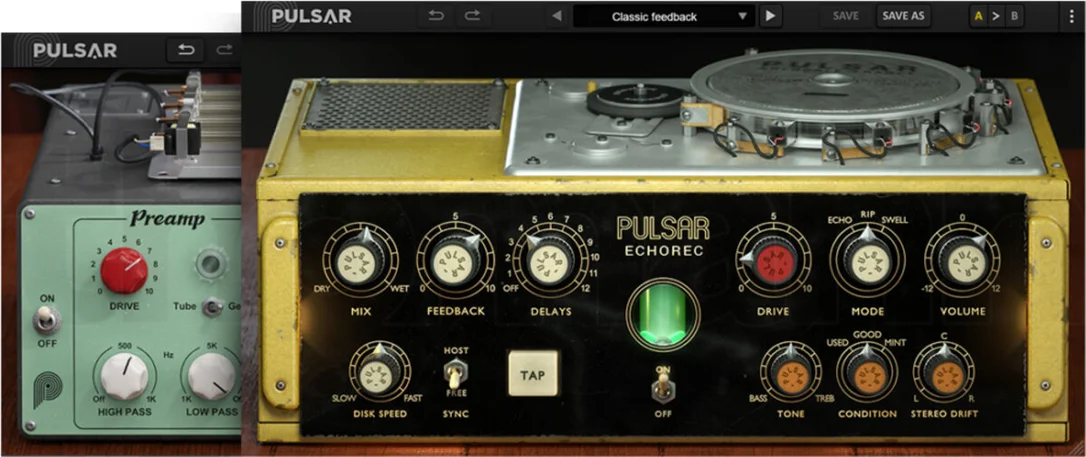Click the TAP tempo button

point(533,373)
